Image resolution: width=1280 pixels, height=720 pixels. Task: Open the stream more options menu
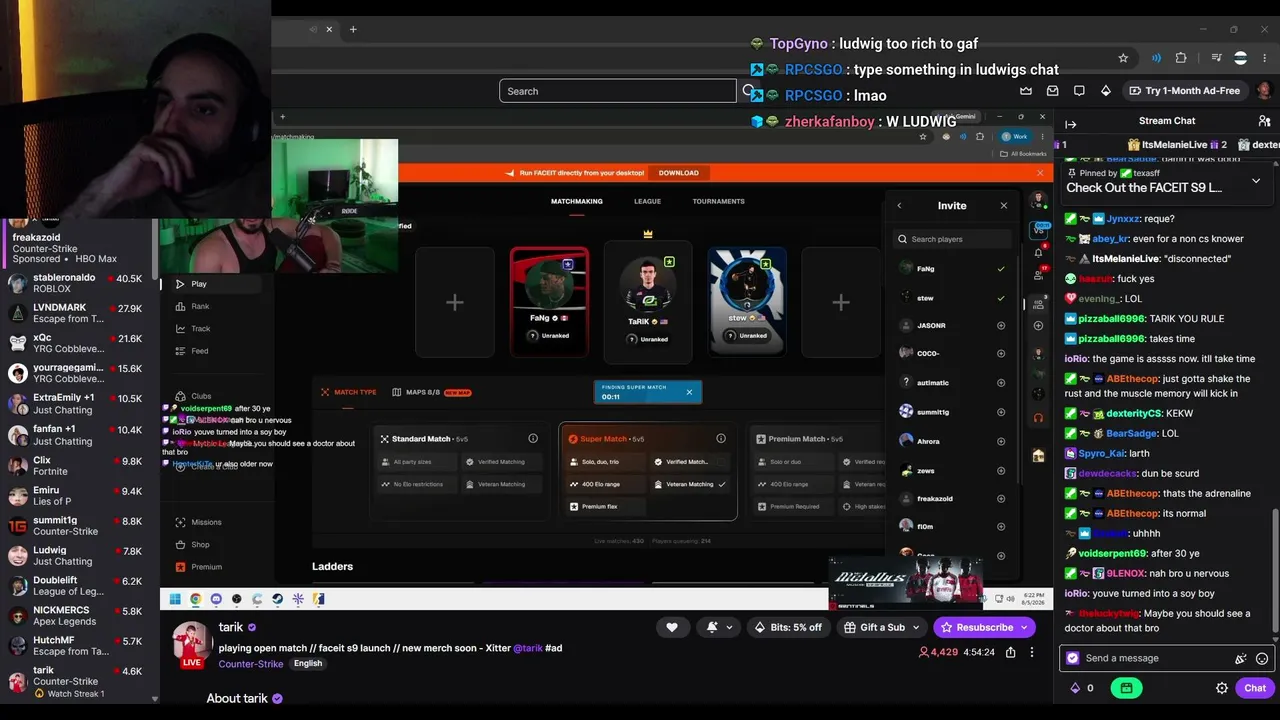click(x=1032, y=652)
